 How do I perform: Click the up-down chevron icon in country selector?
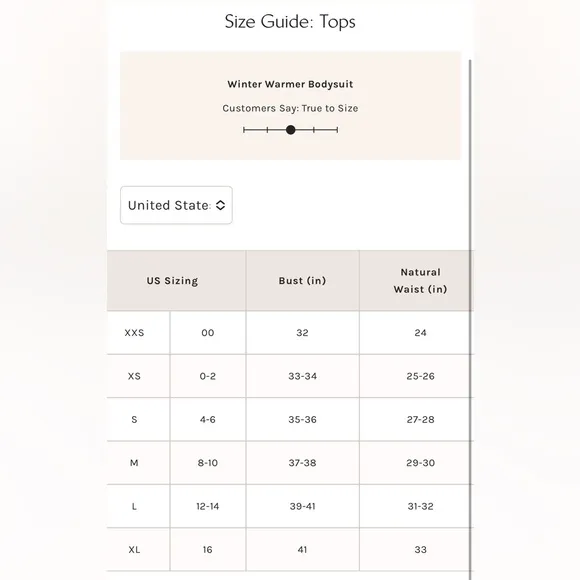(220, 205)
